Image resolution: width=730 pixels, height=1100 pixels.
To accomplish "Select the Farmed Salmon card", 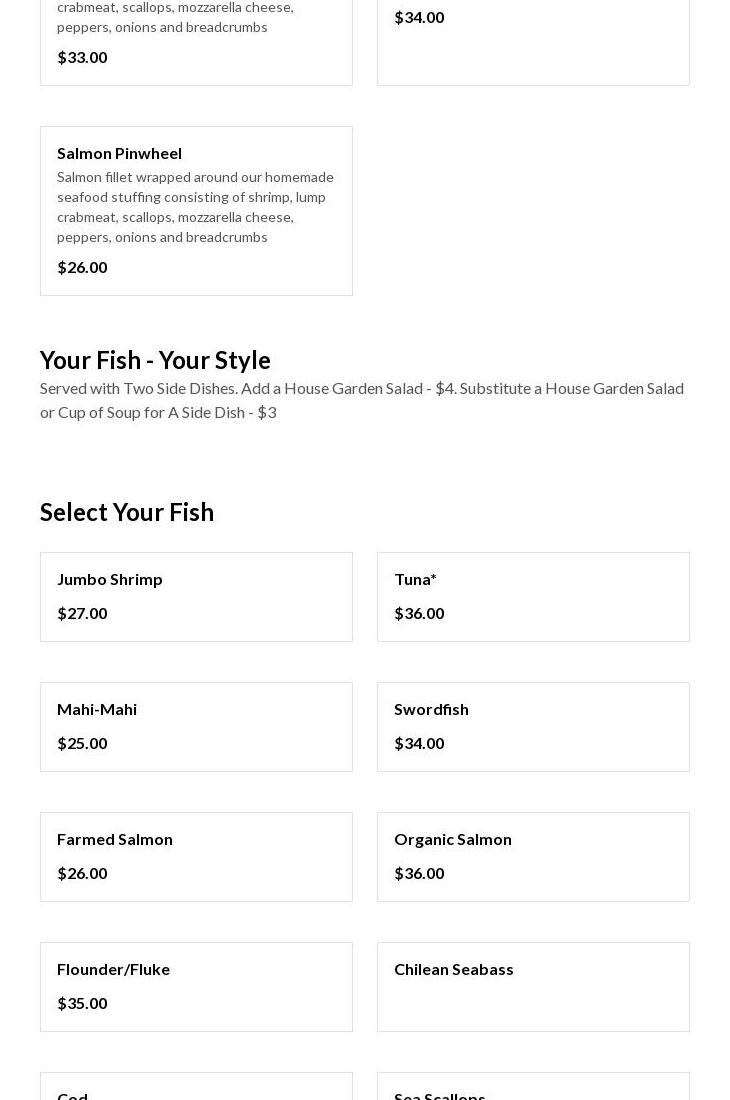I will tap(196, 857).
